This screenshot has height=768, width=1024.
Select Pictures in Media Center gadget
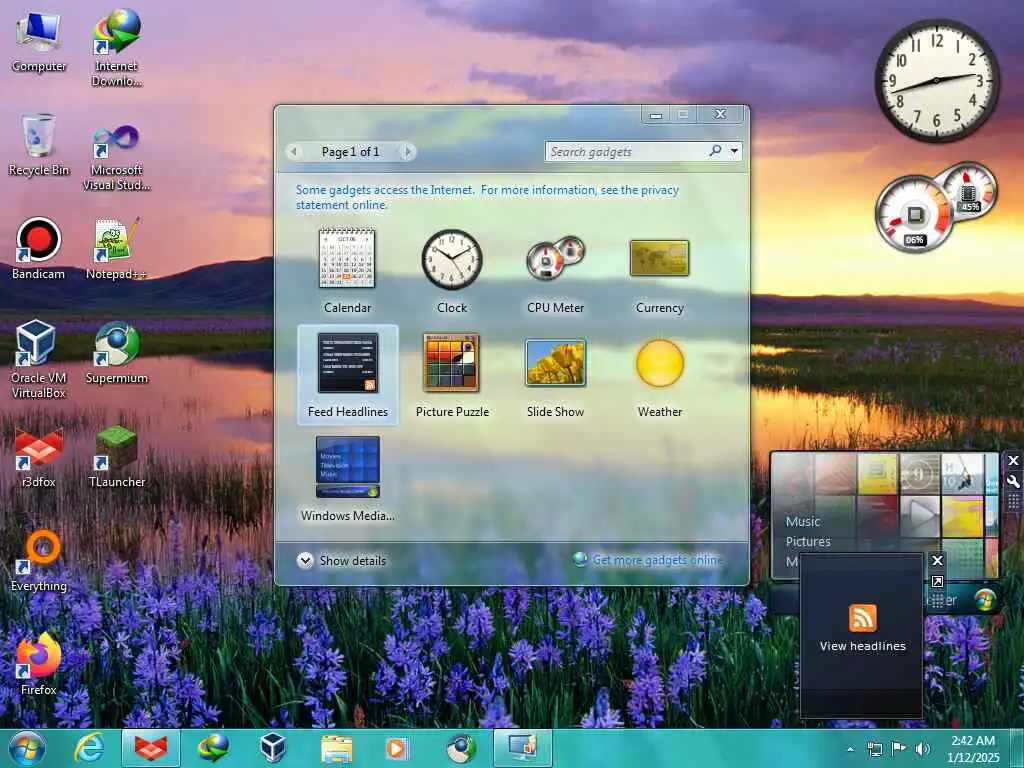click(808, 541)
